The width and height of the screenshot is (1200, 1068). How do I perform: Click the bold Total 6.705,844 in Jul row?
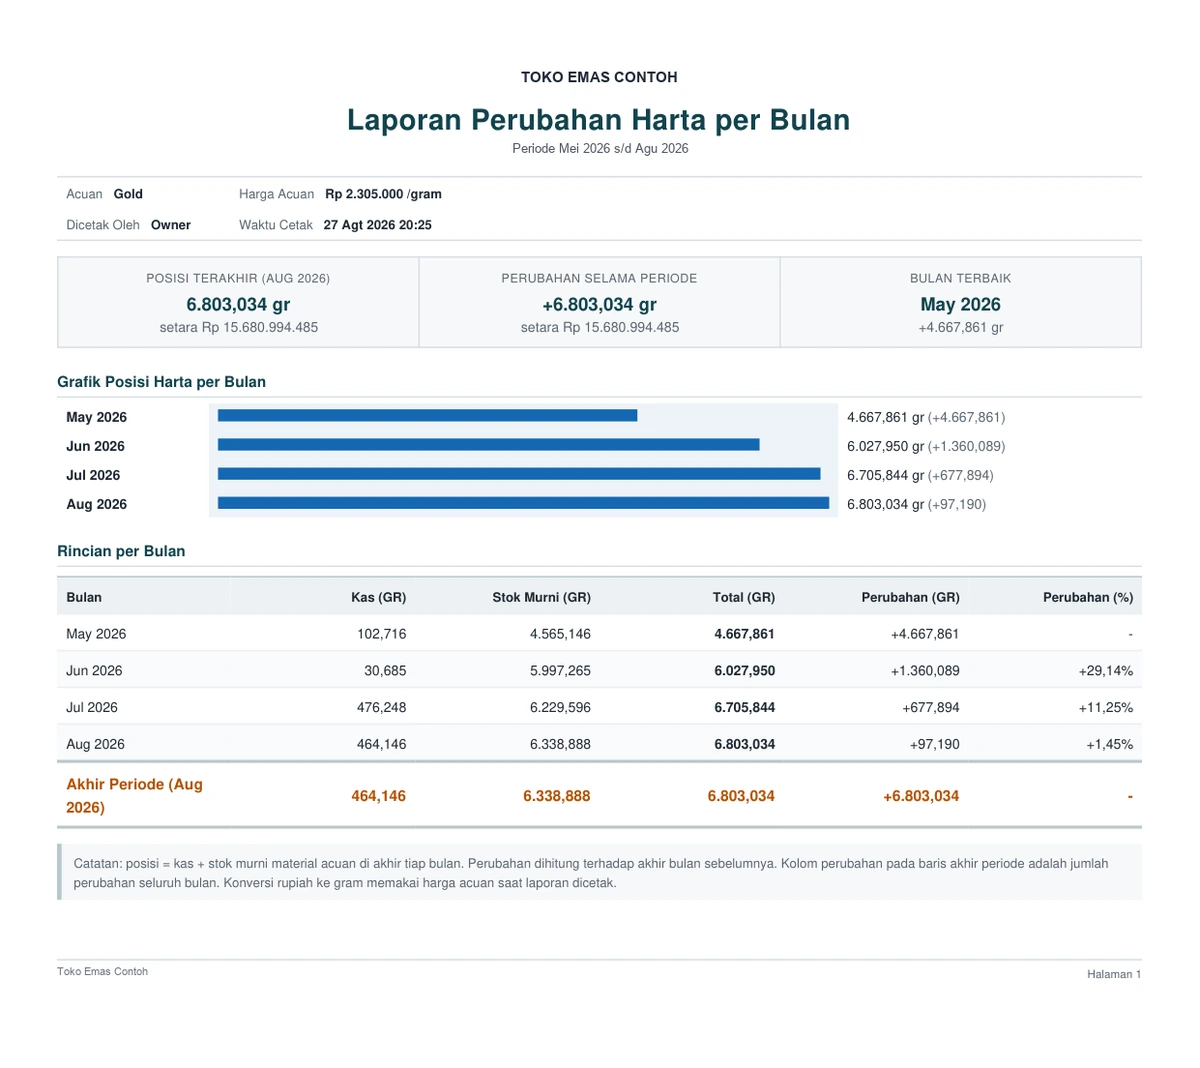pyautogui.click(x=744, y=707)
